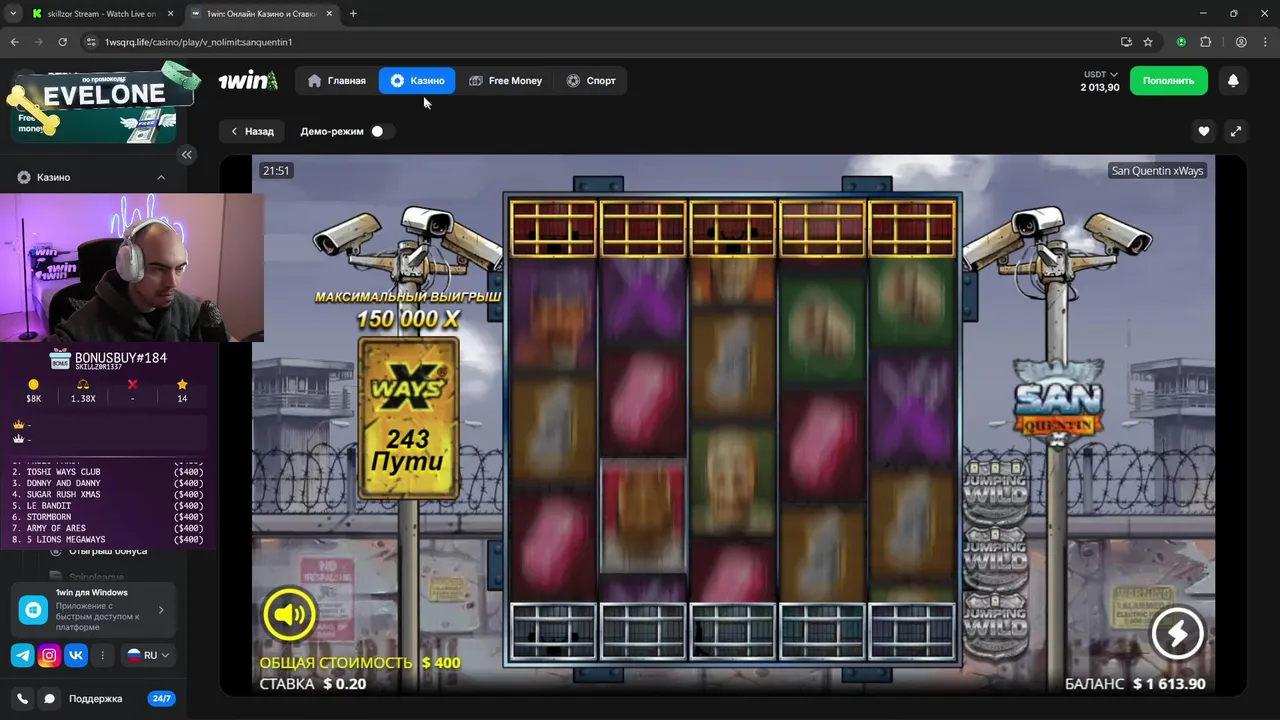Viewport: 1280px width, 720px height.
Task: Click TOSHI WAYS CLUB list row
Action: click(x=108, y=472)
